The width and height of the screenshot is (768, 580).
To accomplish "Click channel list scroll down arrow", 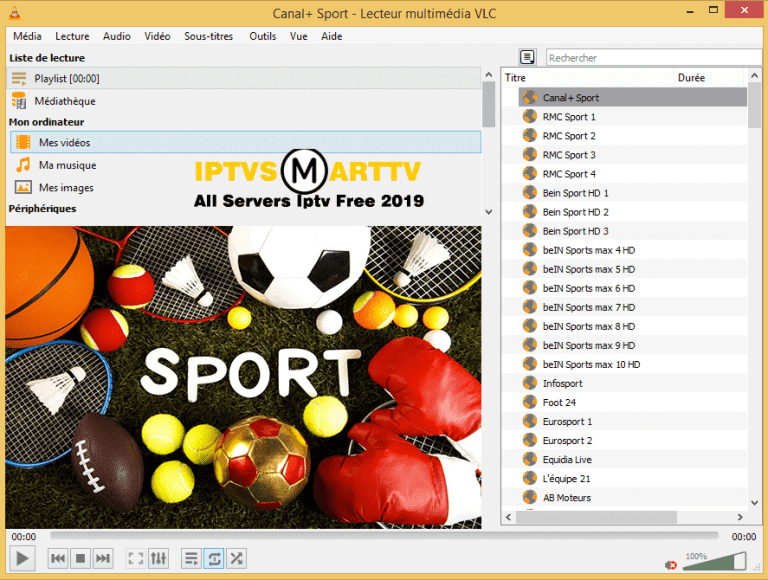I will [x=755, y=503].
